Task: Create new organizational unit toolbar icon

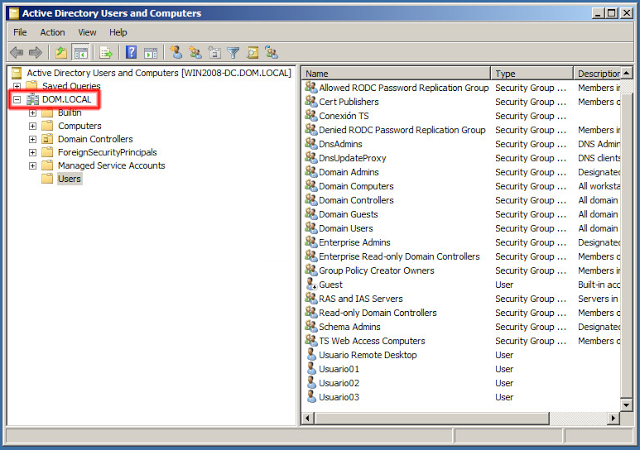Action: pos(215,53)
